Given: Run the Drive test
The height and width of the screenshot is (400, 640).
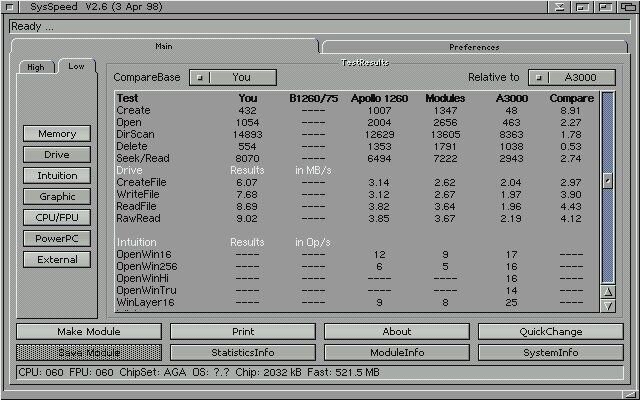Looking at the screenshot, I should coord(57,155).
